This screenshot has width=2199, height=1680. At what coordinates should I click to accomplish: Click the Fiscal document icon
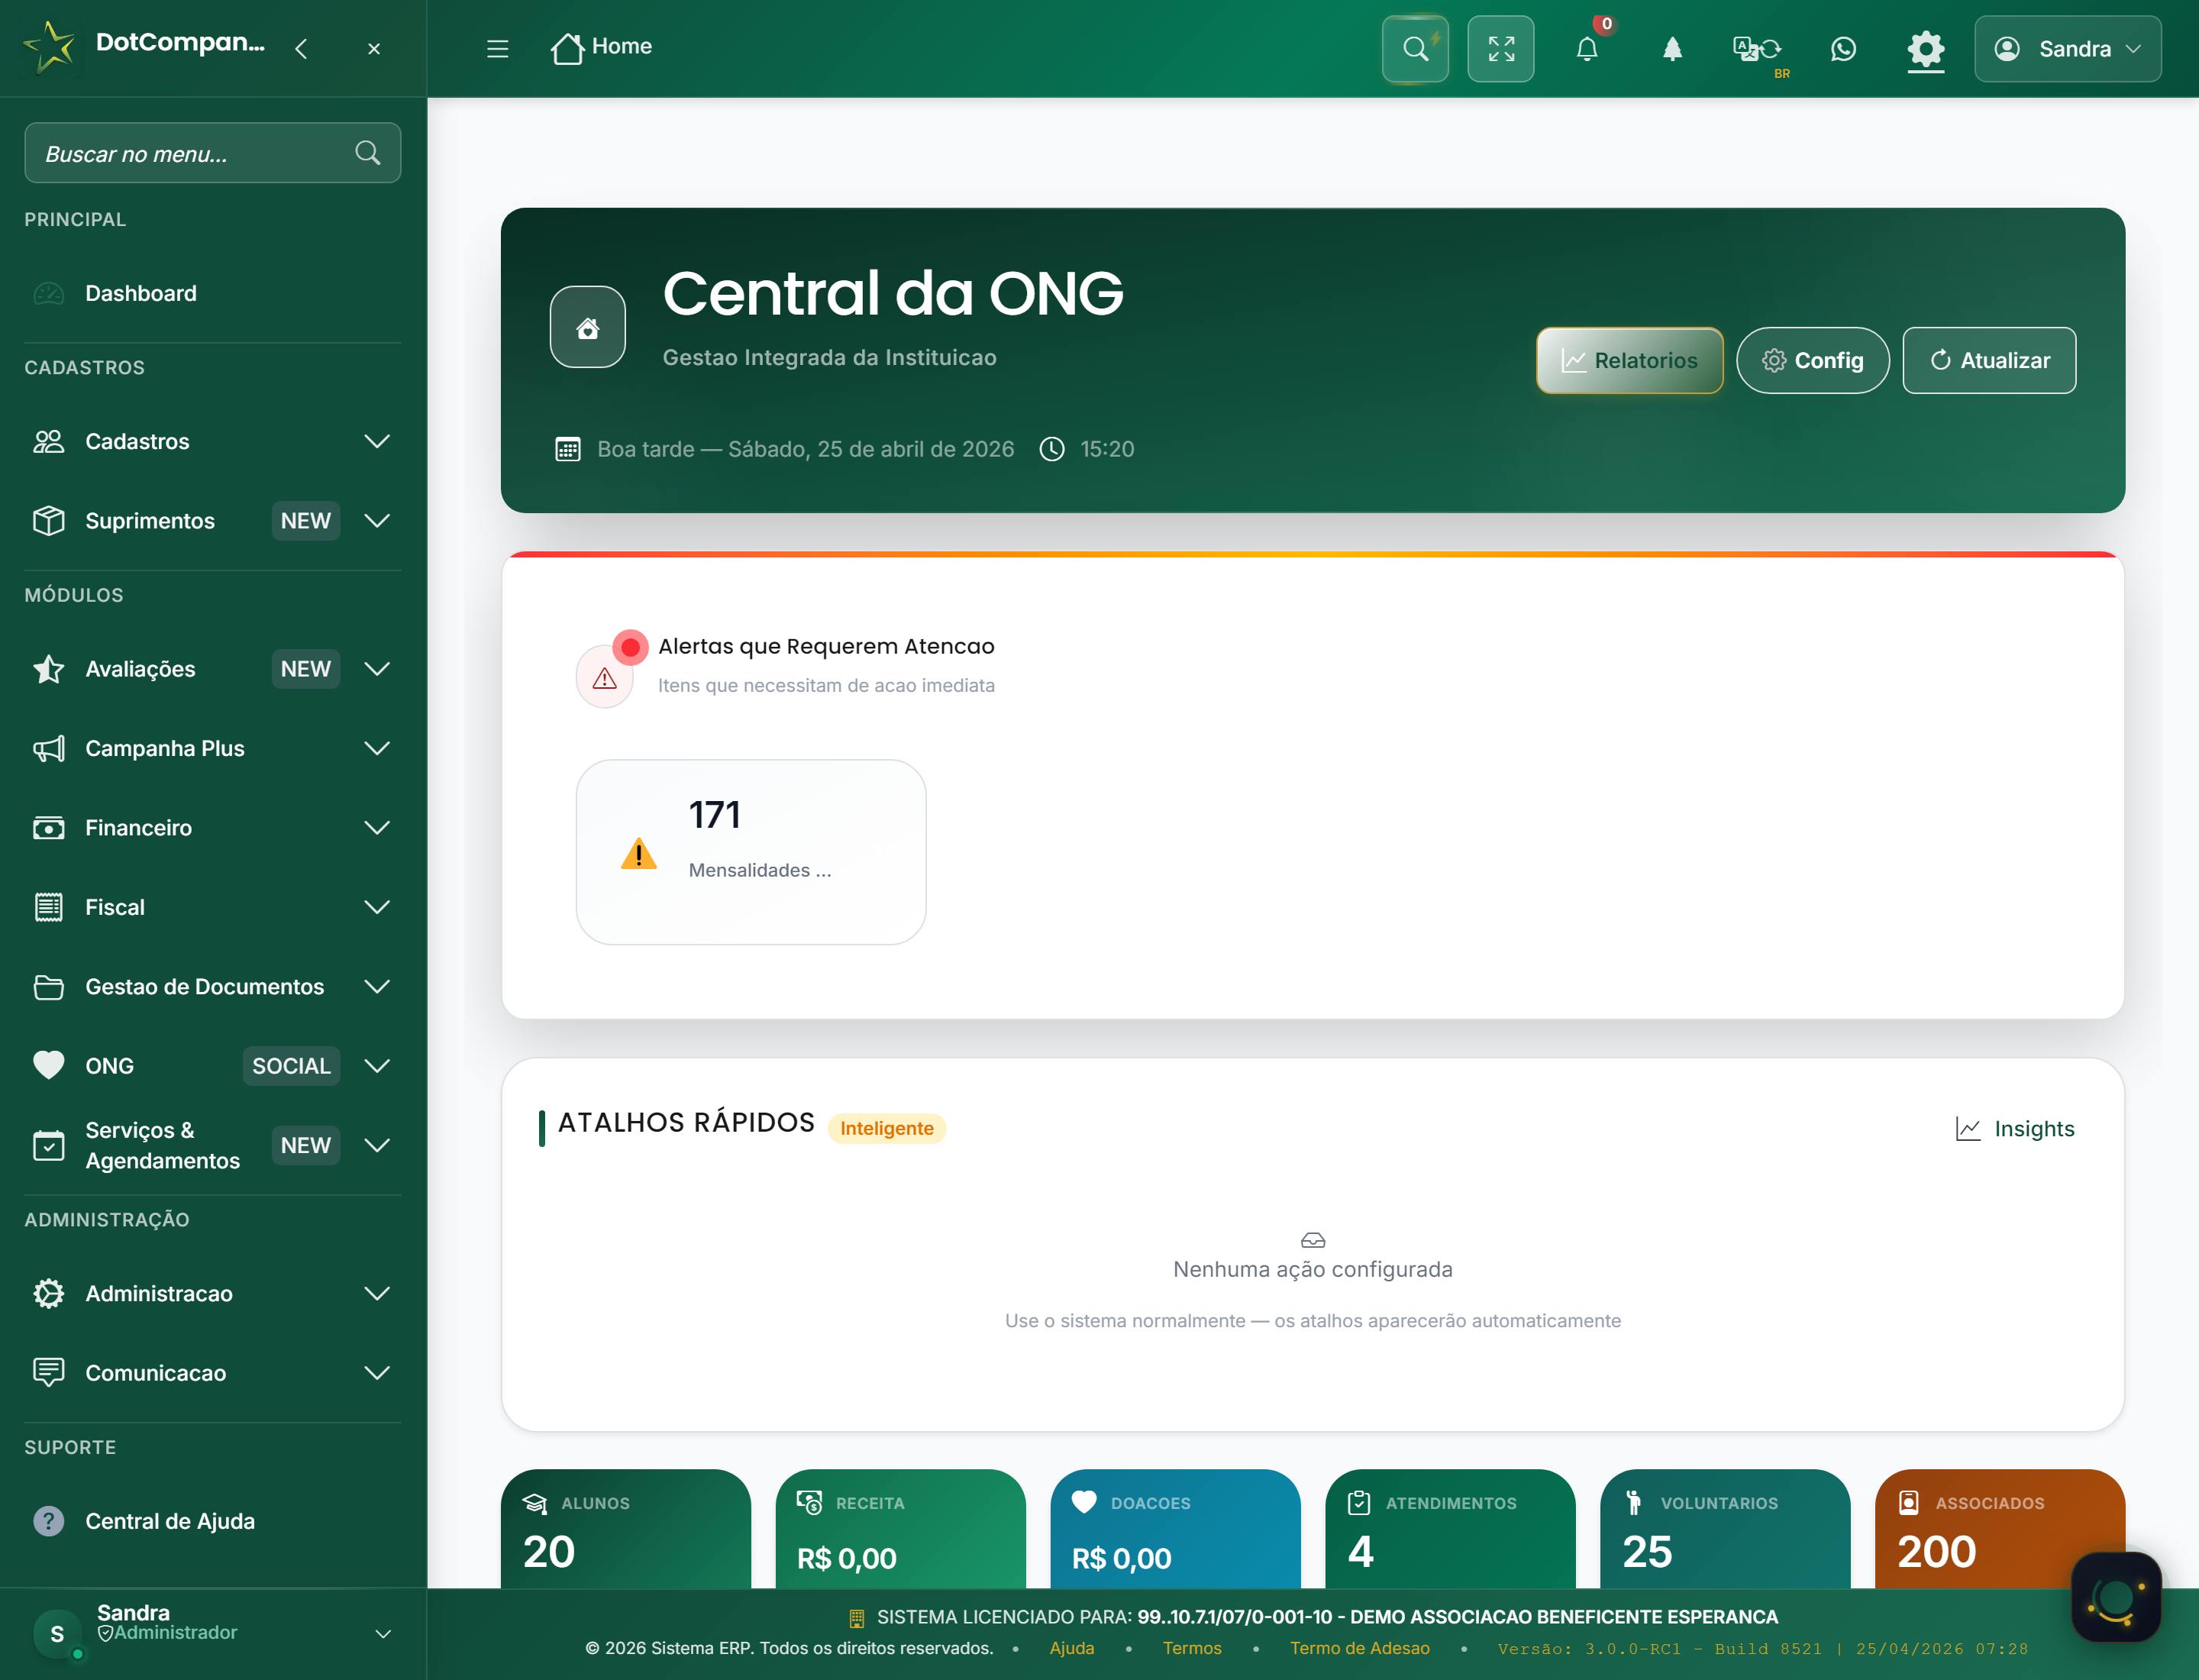(x=49, y=907)
